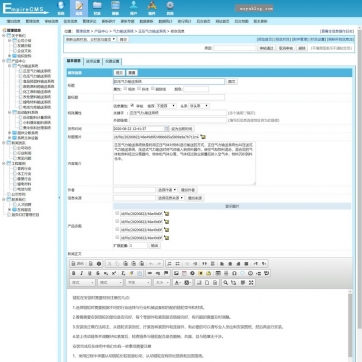Insert a bulleted list in the editor
This screenshot has width=362, height=362.
[177, 264]
